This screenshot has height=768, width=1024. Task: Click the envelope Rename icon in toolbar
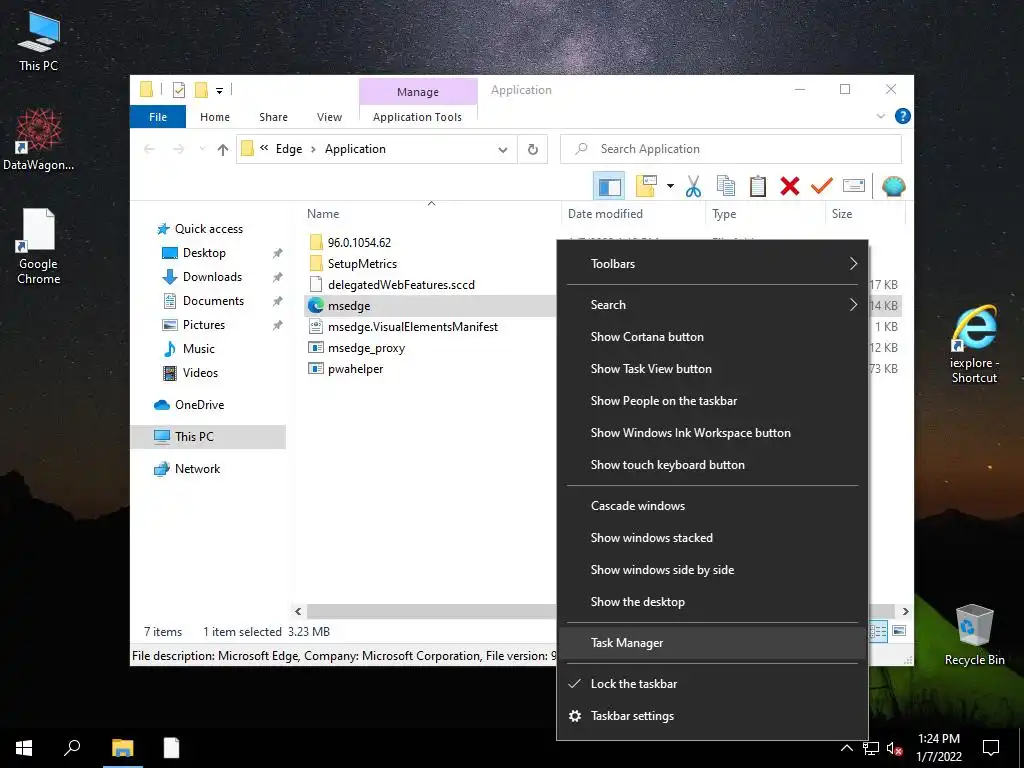[854, 186]
